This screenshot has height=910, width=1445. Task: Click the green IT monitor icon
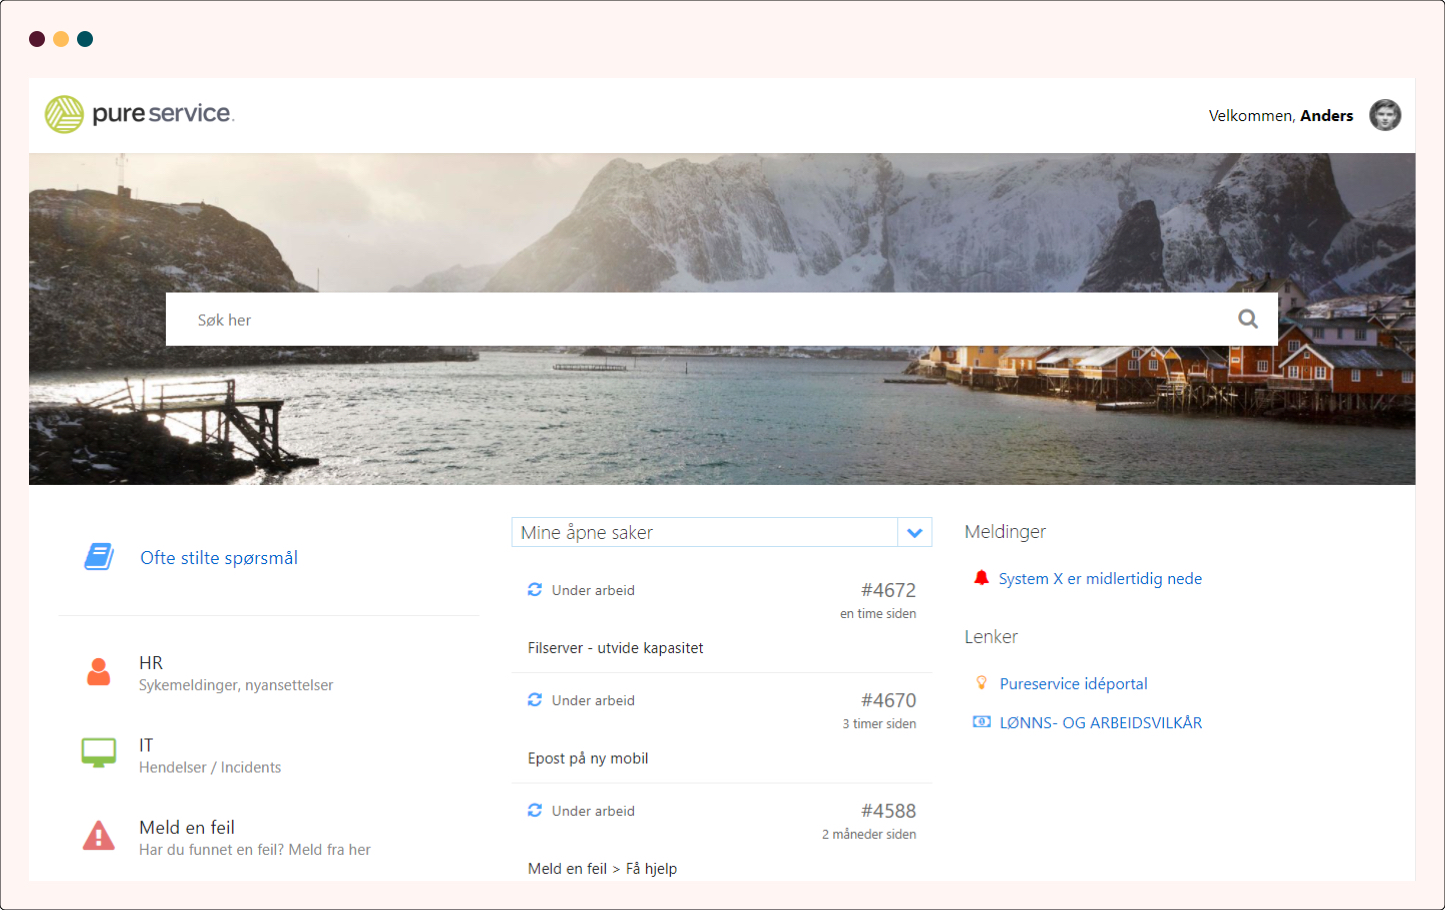point(98,753)
